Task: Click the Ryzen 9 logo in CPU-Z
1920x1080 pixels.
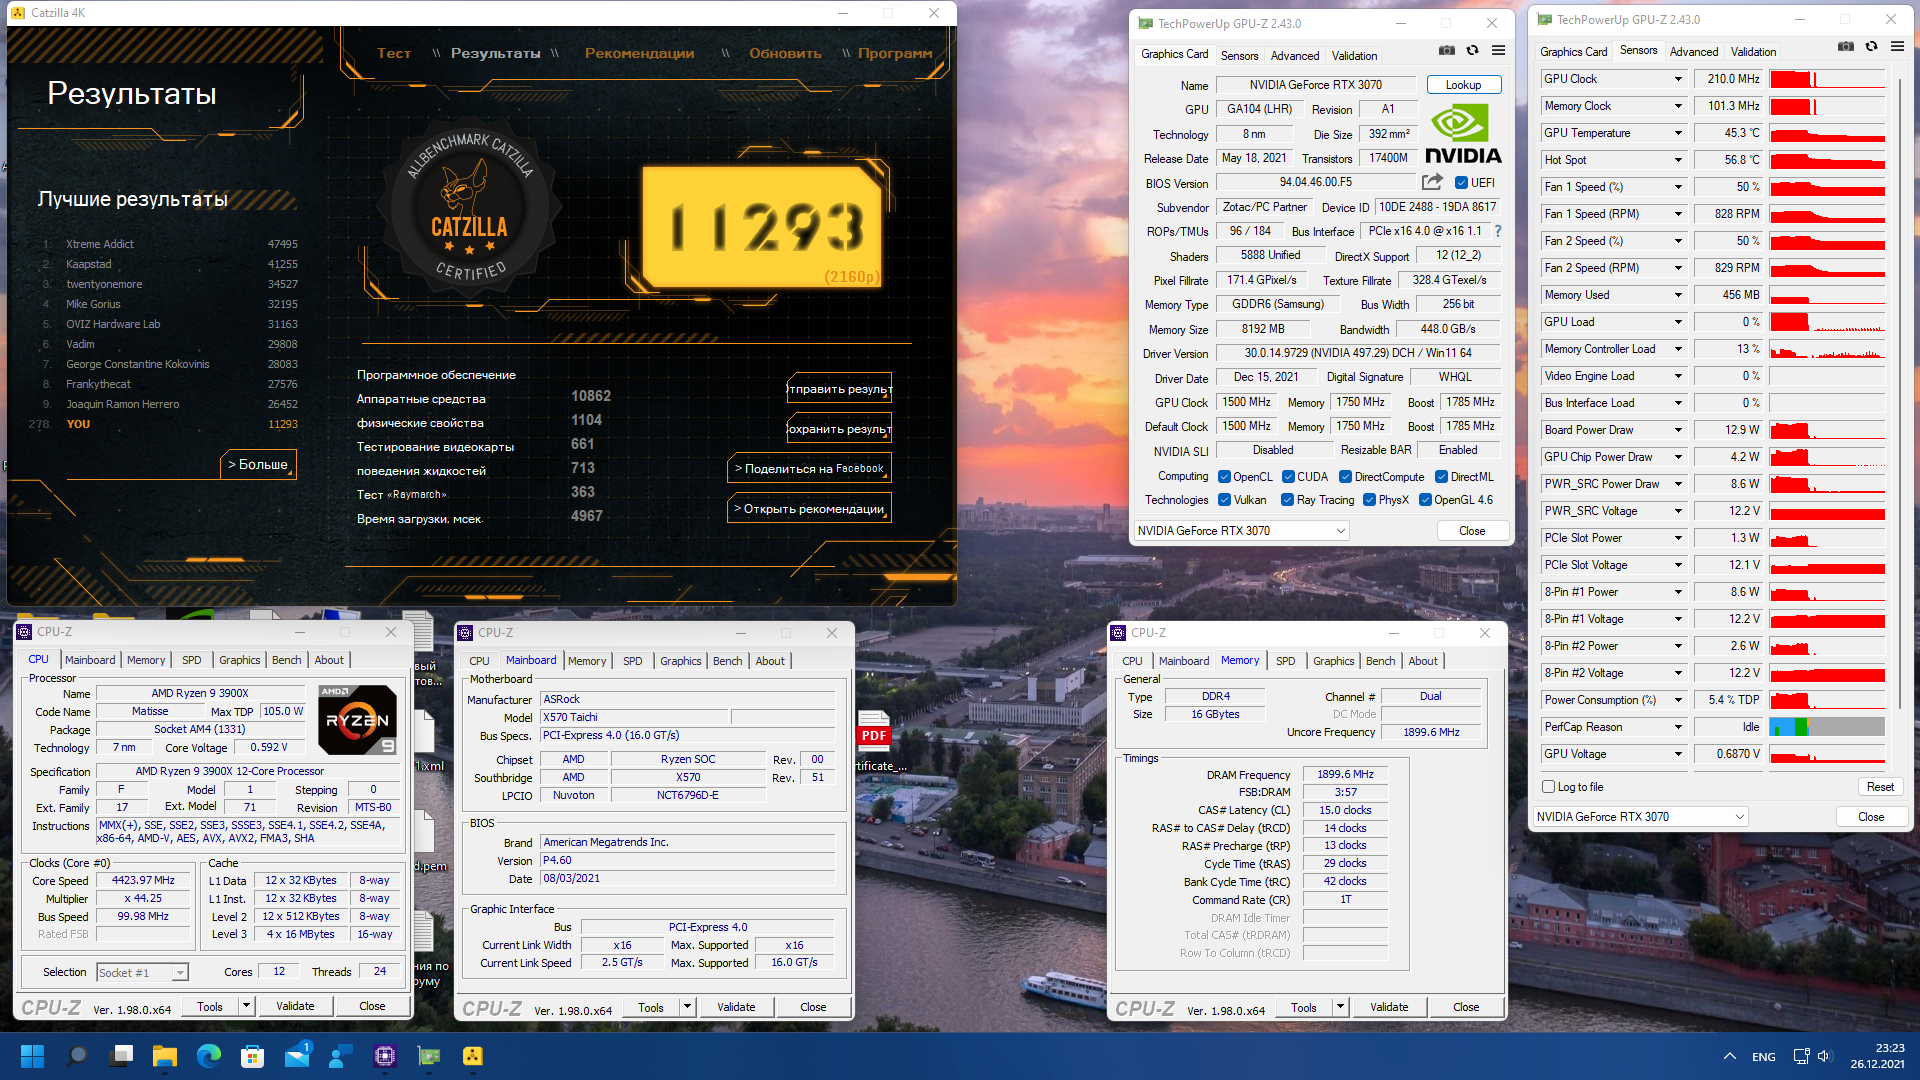Action: [x=357, y=720]
